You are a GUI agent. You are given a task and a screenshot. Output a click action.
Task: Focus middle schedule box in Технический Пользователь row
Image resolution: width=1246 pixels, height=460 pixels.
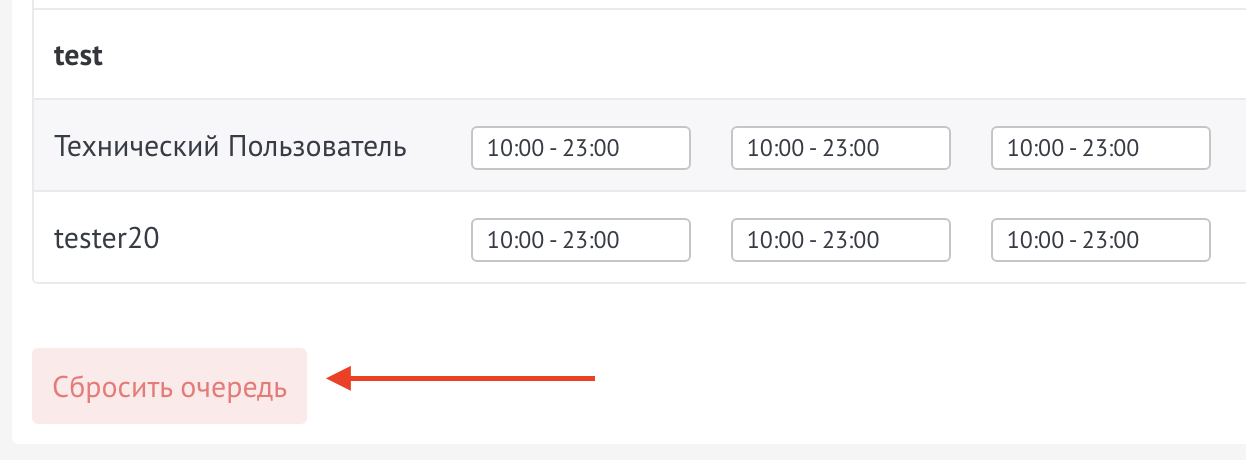click(x=840, y=148)
